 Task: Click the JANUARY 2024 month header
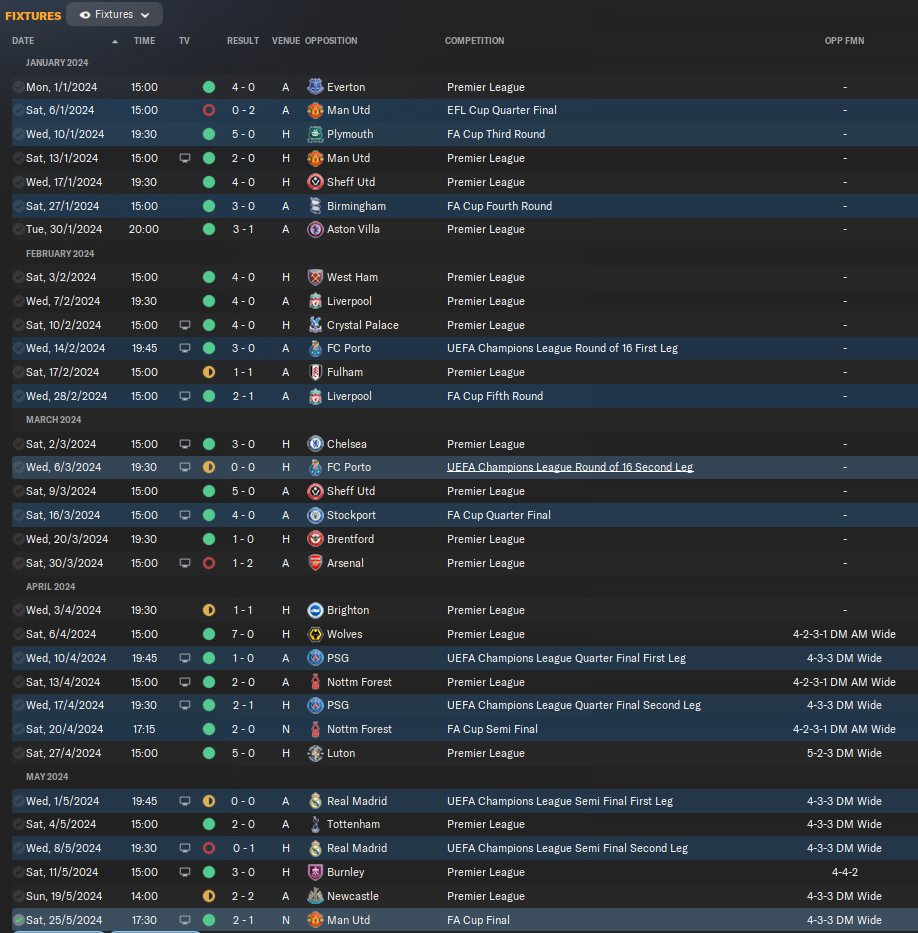57,62
